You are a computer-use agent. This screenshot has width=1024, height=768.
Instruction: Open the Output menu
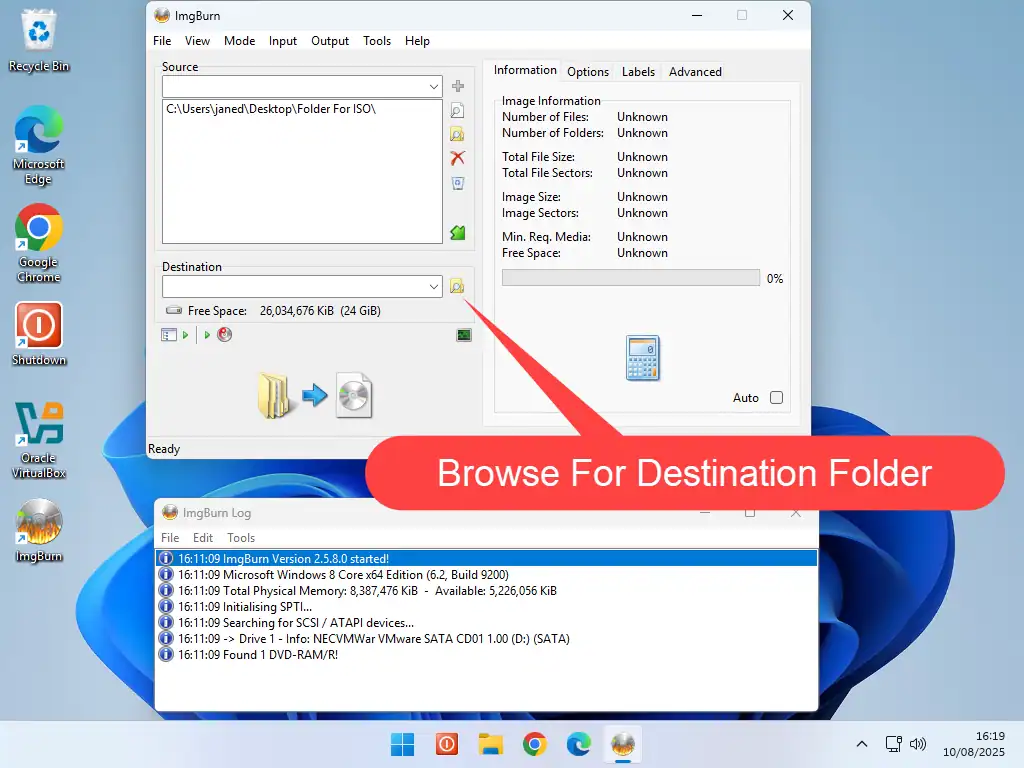point(330,40)
